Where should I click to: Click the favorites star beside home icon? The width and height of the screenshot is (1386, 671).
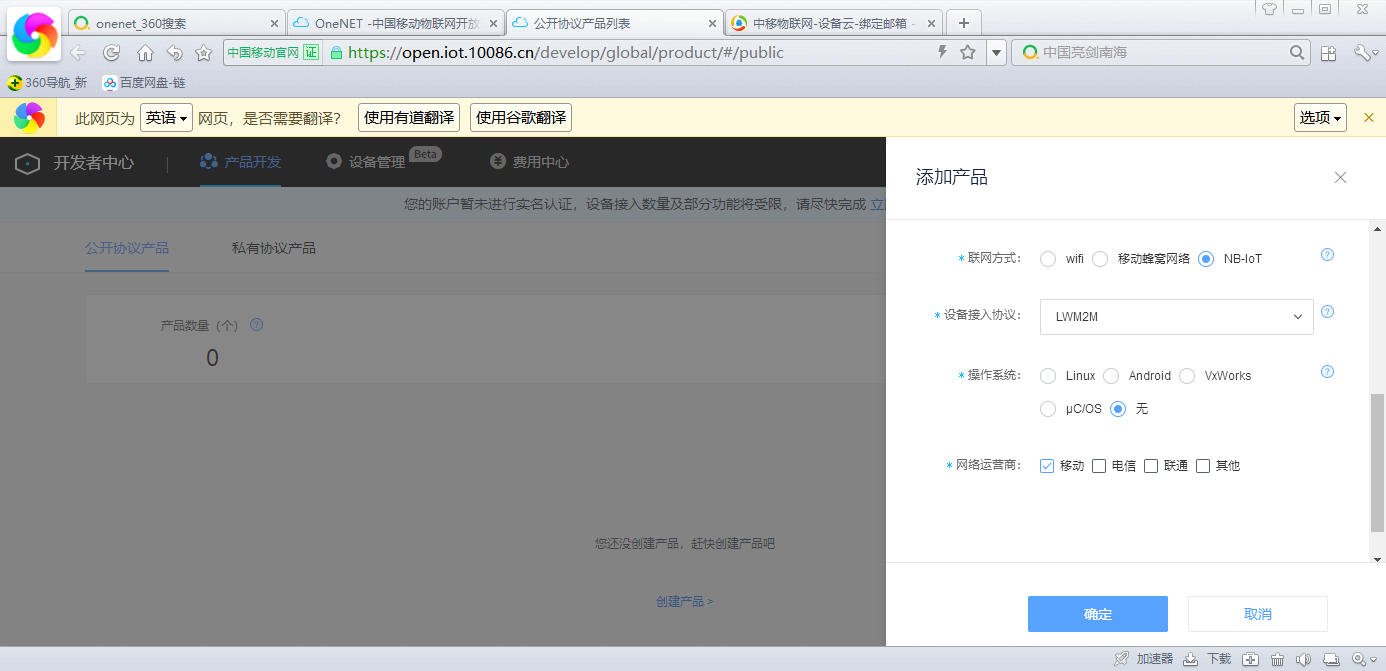pyautogui.click(x=203, y=53)
